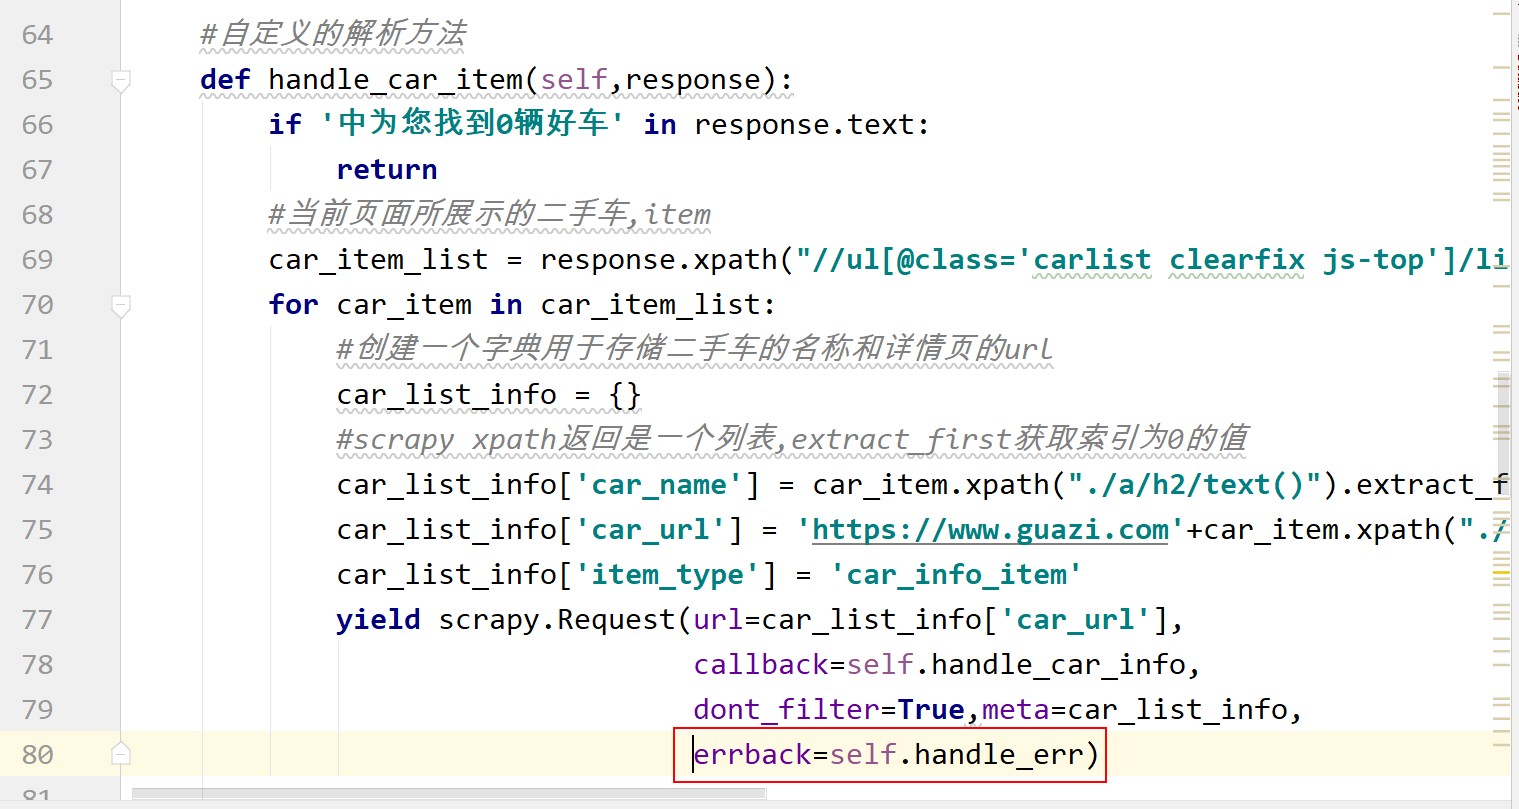Image resolution: width=1519 pixels, height=809 pixels.
Task: Collapse the handle_car_item function fold marker
Action: 121,80
